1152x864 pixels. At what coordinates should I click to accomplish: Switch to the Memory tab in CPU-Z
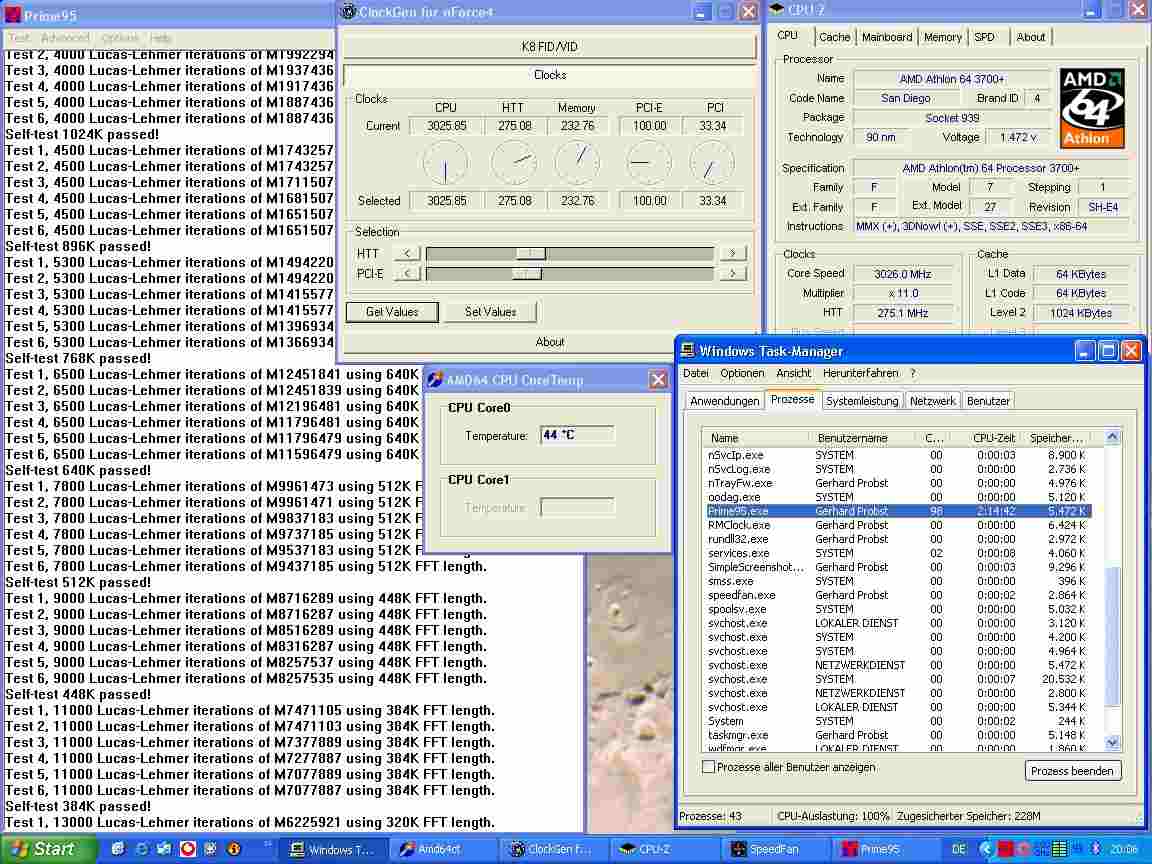pos(943,37)
